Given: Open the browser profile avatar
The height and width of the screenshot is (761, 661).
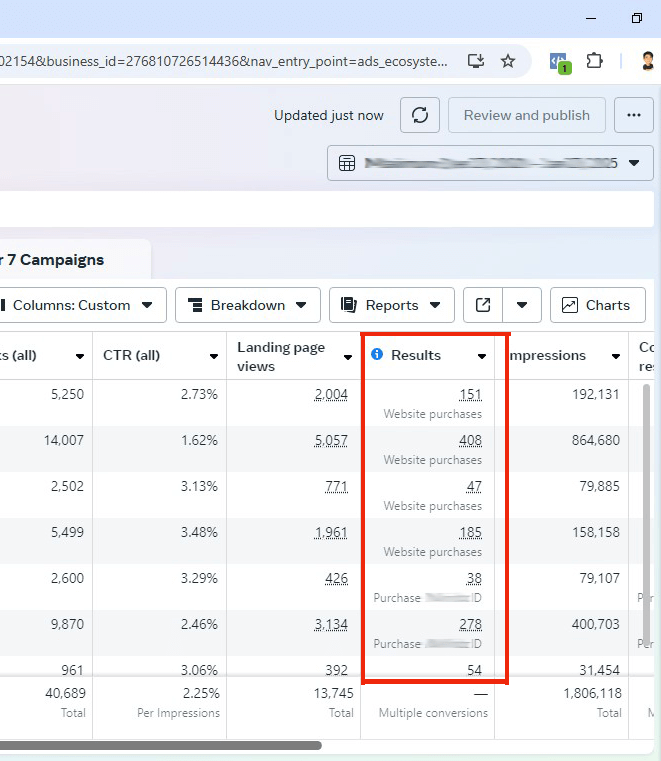Looking at the screenshot, I should (x=648, y=61).
